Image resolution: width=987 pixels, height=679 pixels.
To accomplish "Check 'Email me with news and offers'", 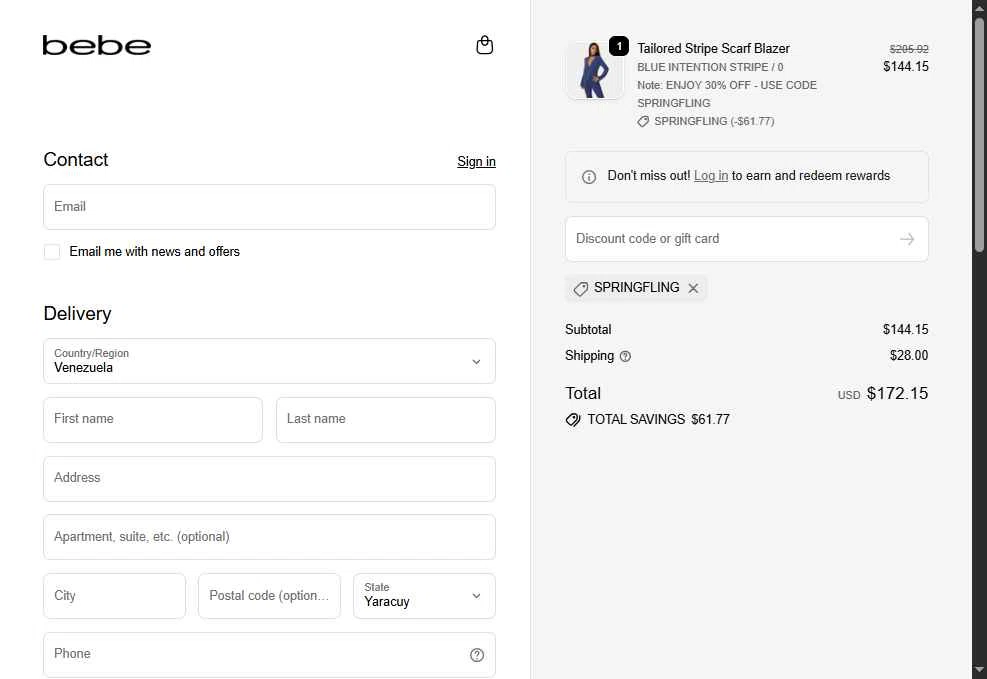I will tap(52, 252).
